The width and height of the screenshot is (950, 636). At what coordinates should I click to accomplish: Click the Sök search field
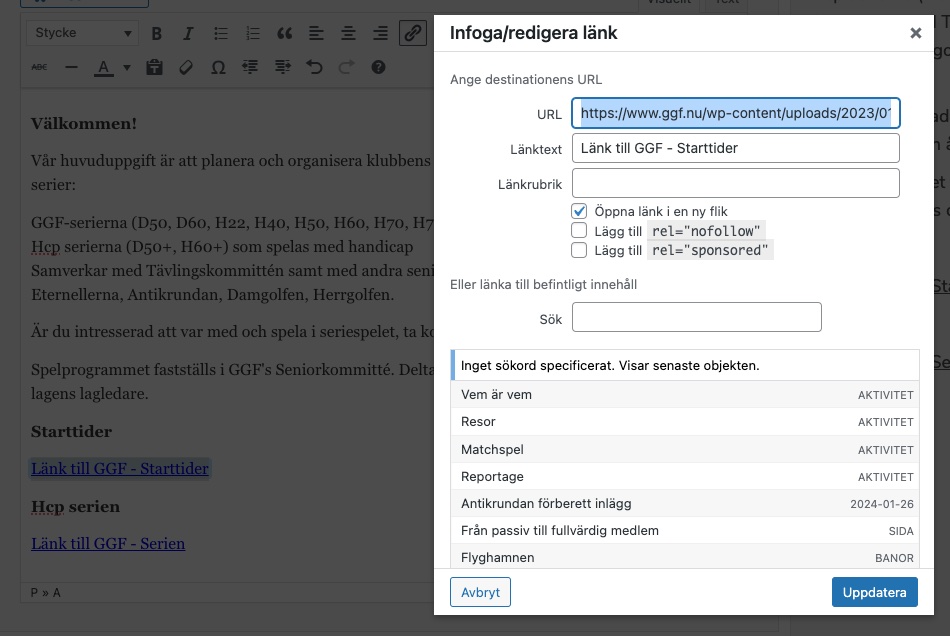tap(696, 317)
